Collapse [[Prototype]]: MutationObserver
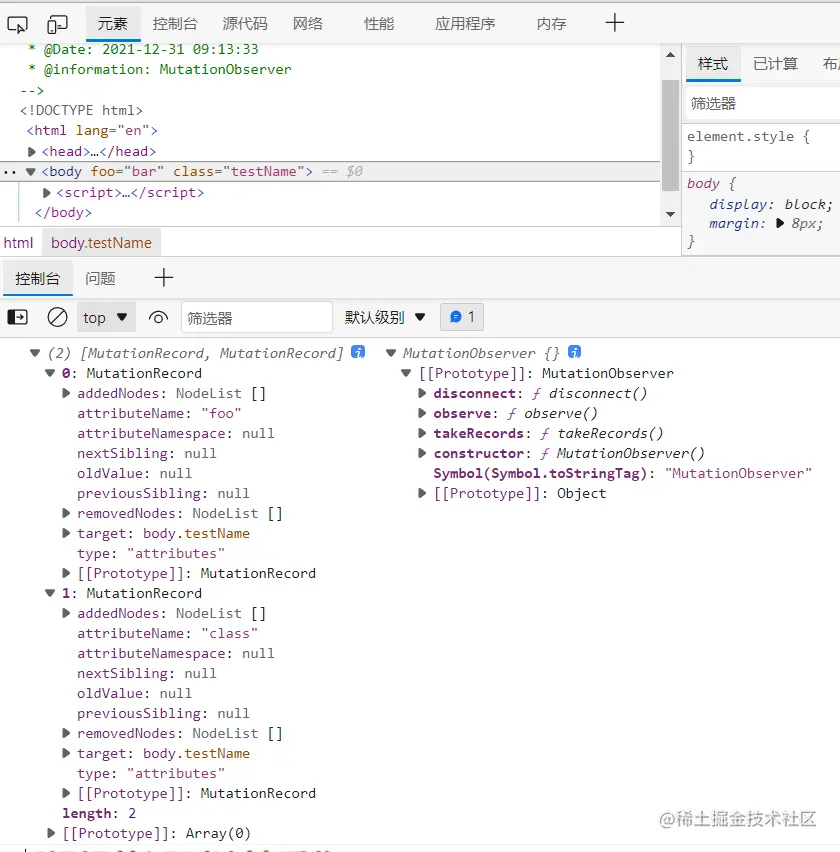Screen dimensions: 840x852 click(x=406, y=373)
